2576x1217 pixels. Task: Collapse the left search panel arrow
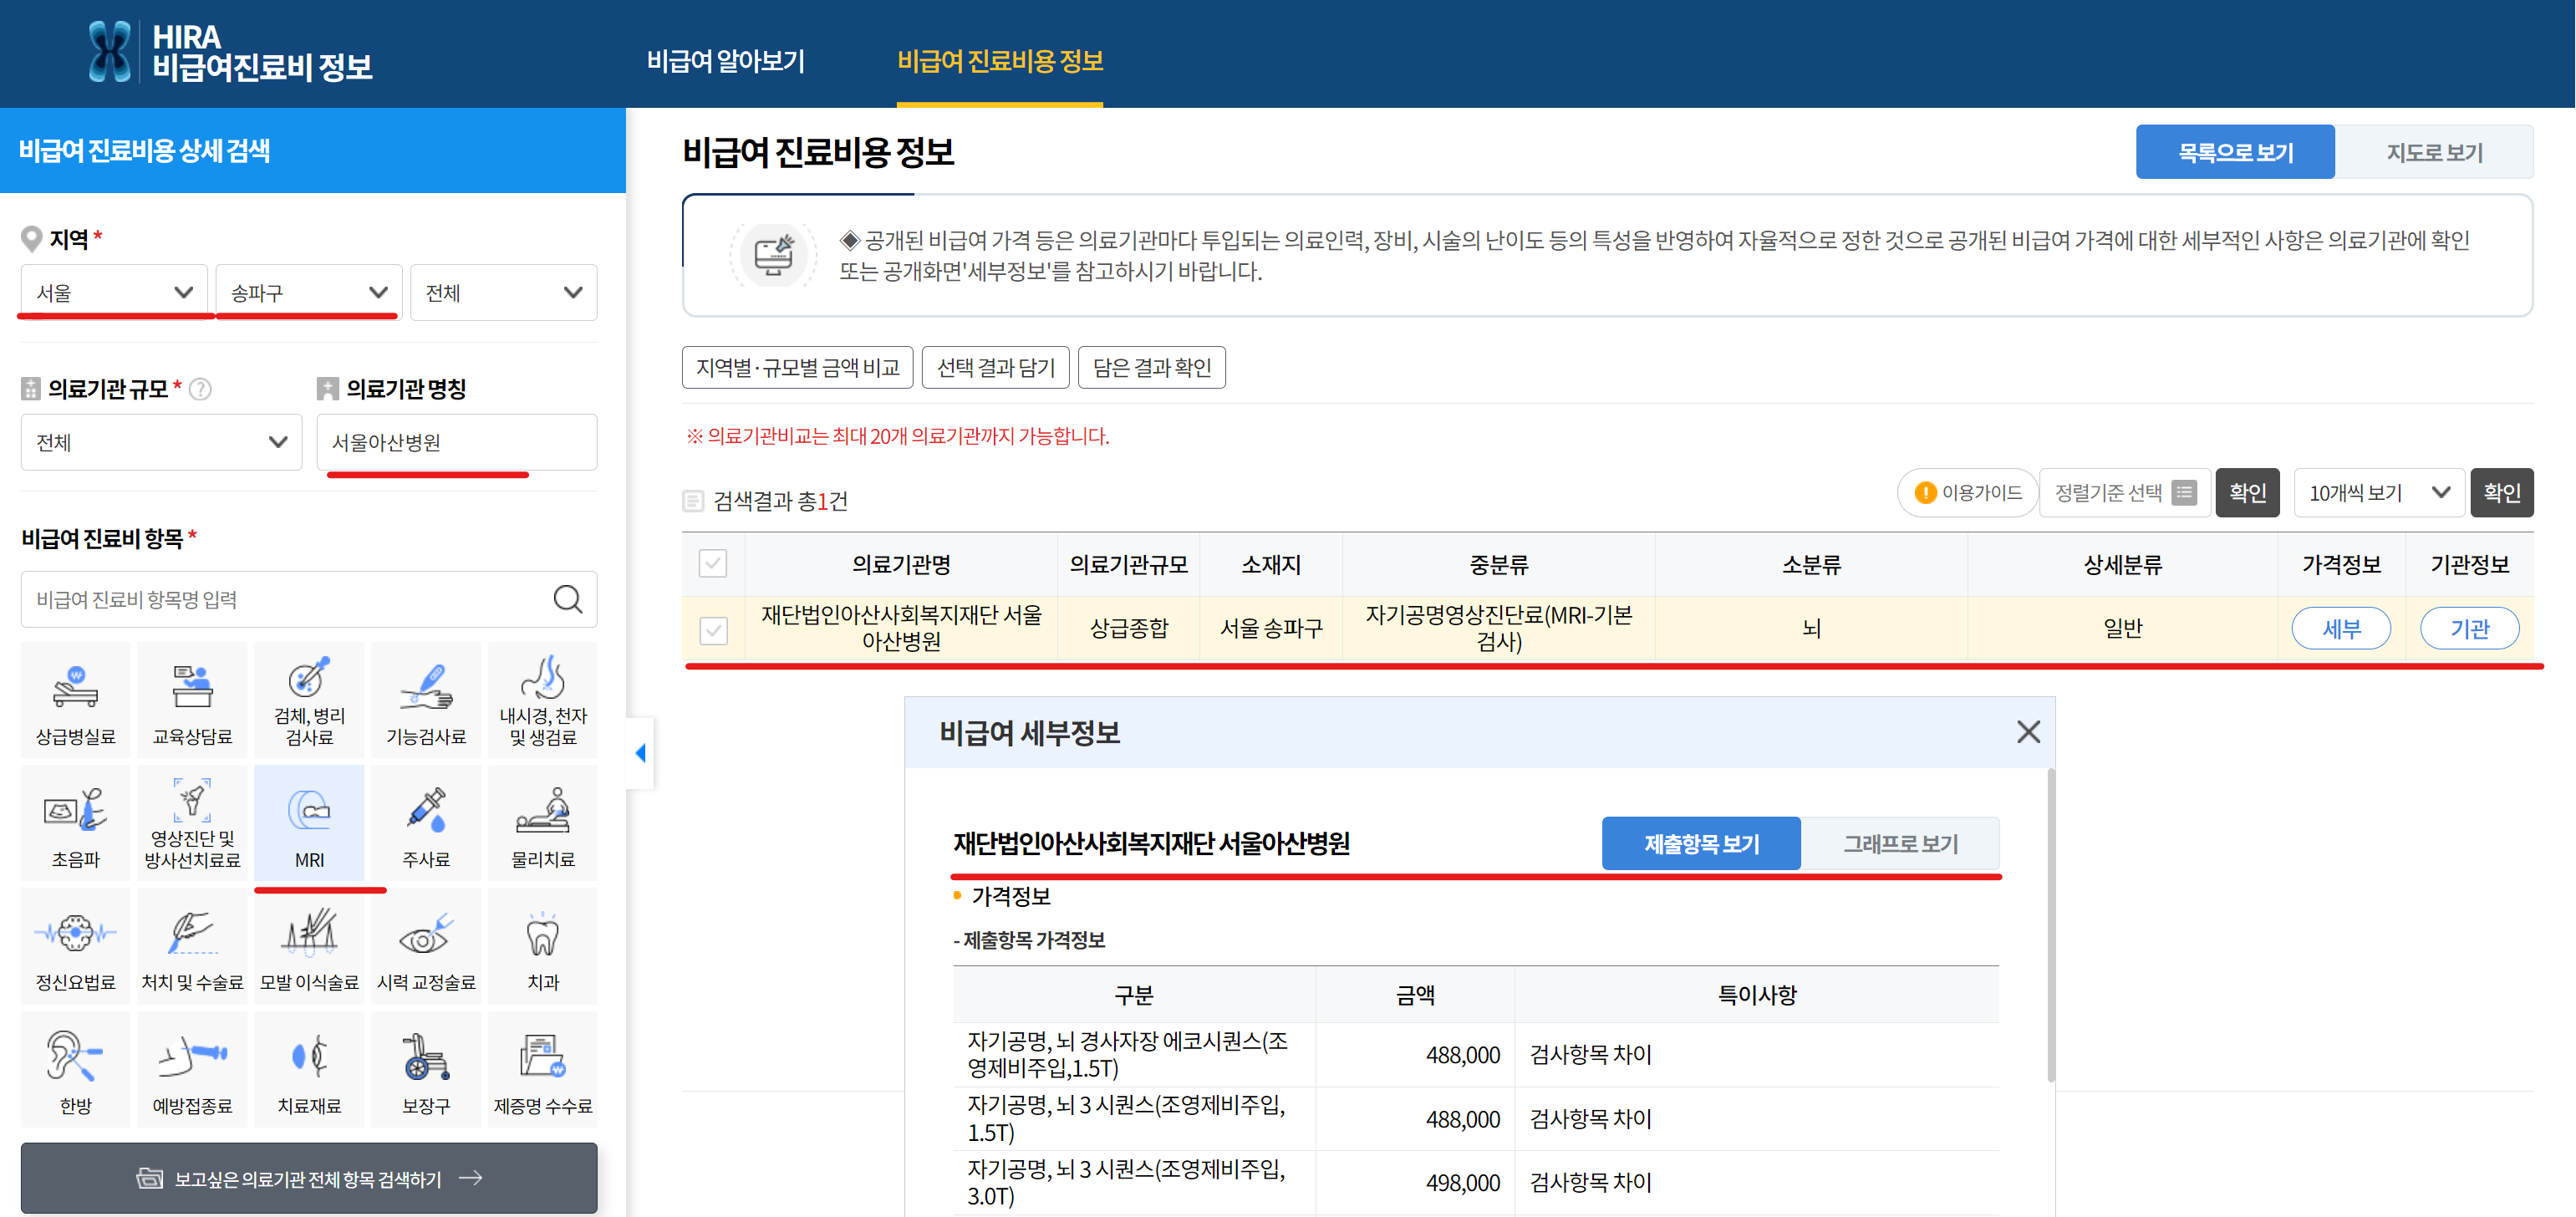click(640, 753)
